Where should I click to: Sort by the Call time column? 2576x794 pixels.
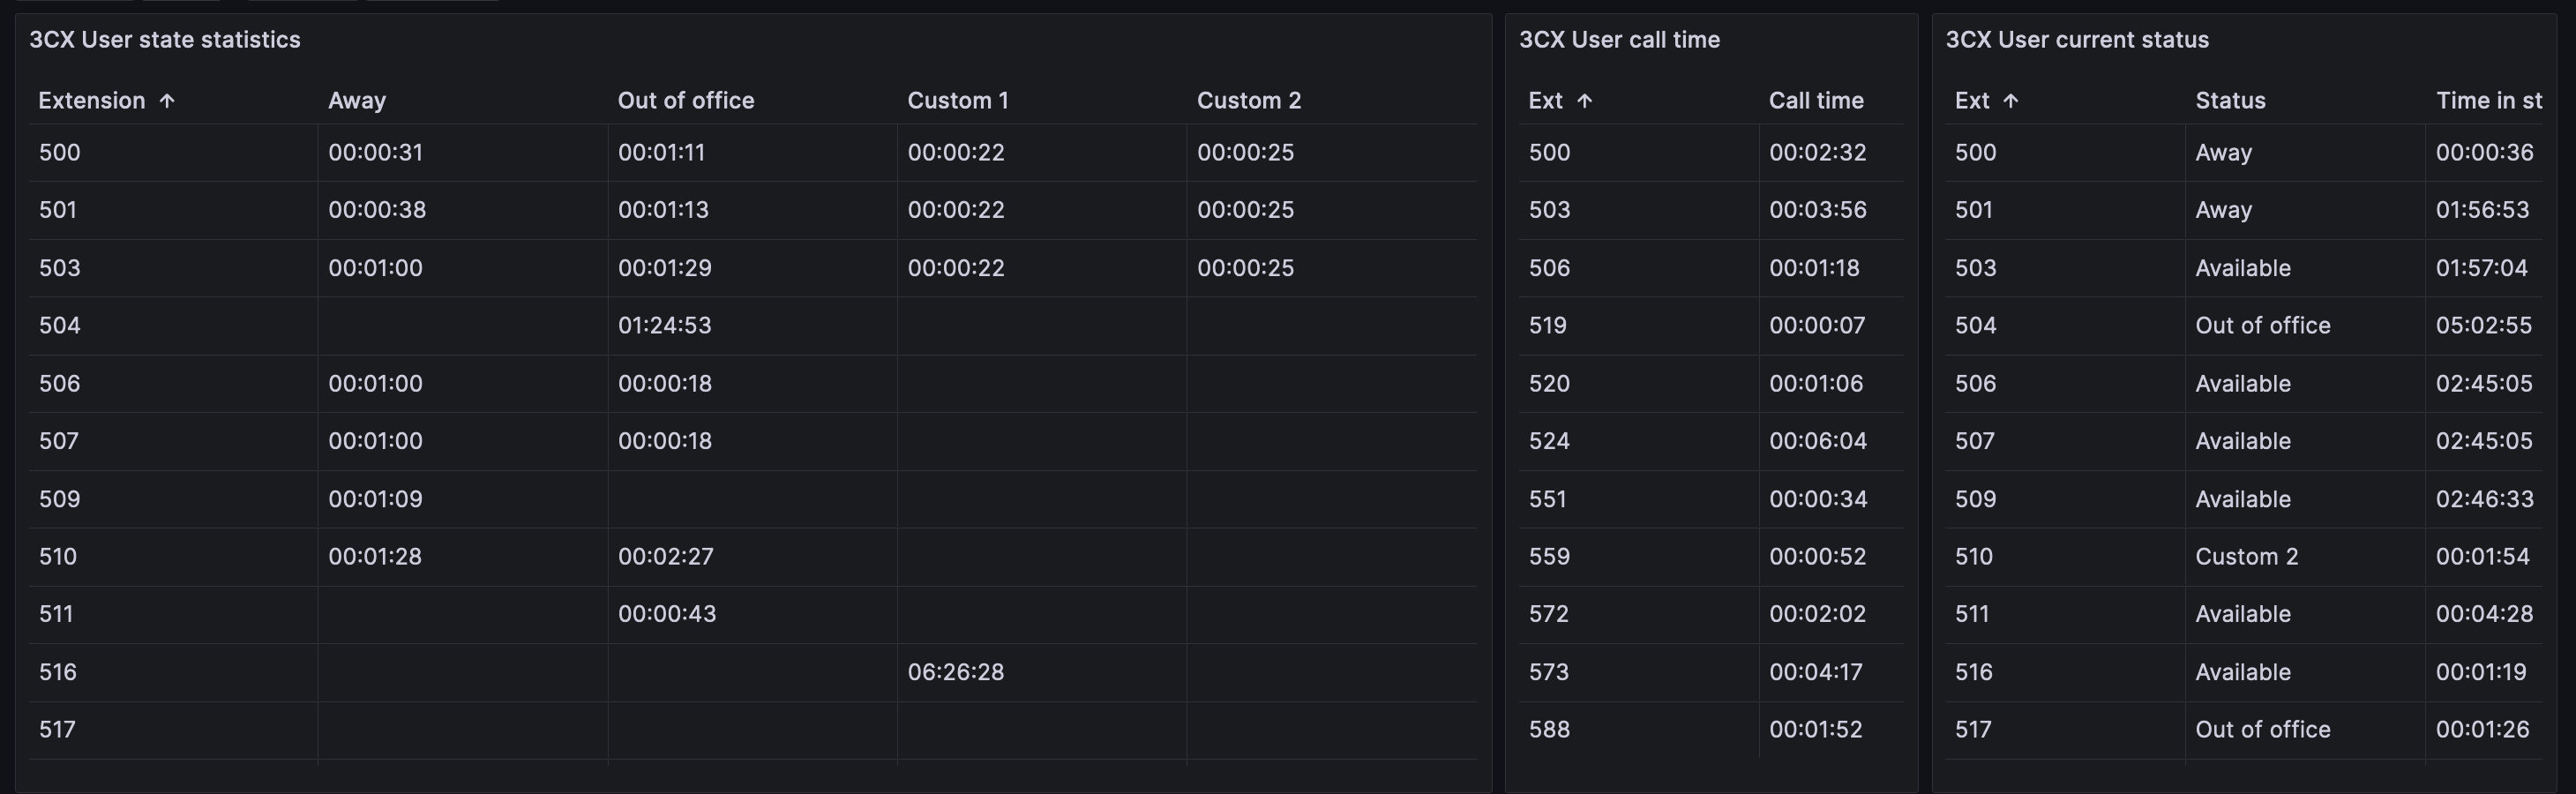(1815, 100)
